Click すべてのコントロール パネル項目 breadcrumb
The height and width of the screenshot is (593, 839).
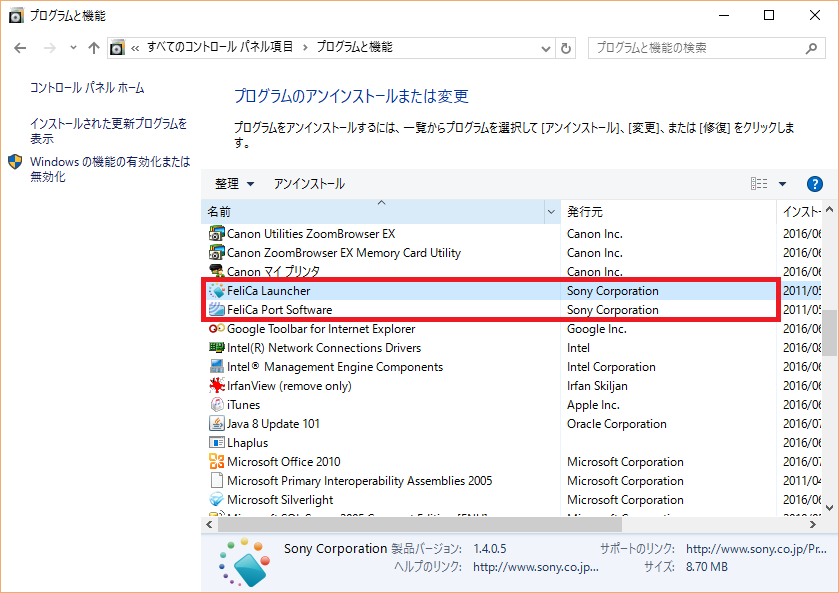click(220, 47)
